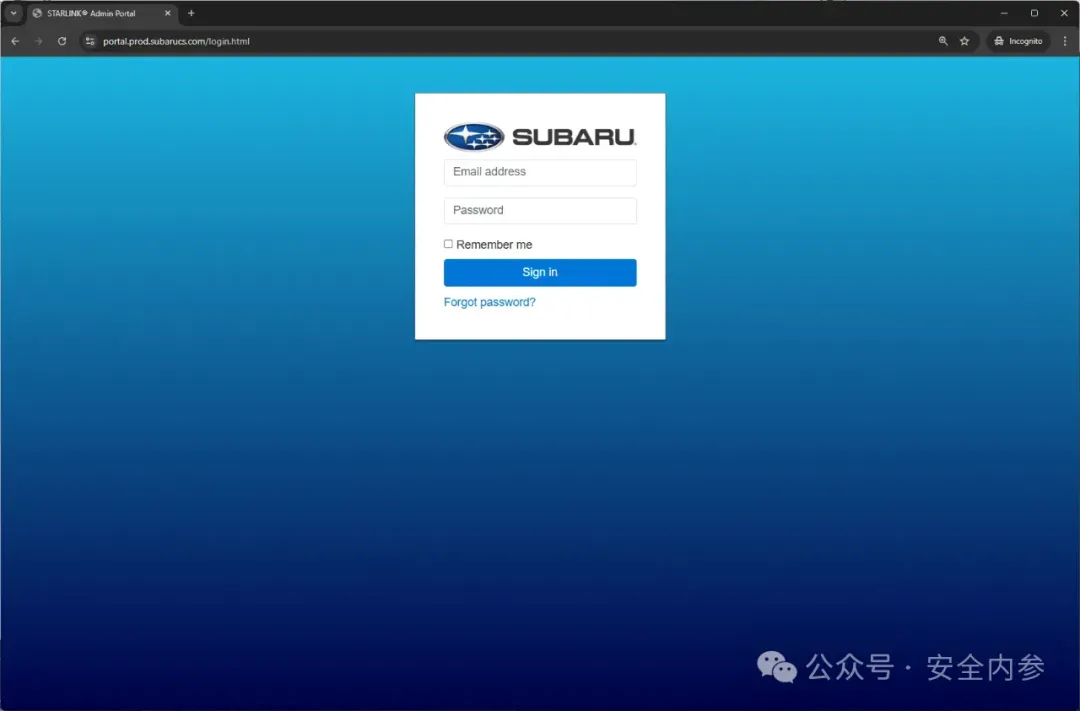Open the Chrome three-dot menu

coord(1065,41)
